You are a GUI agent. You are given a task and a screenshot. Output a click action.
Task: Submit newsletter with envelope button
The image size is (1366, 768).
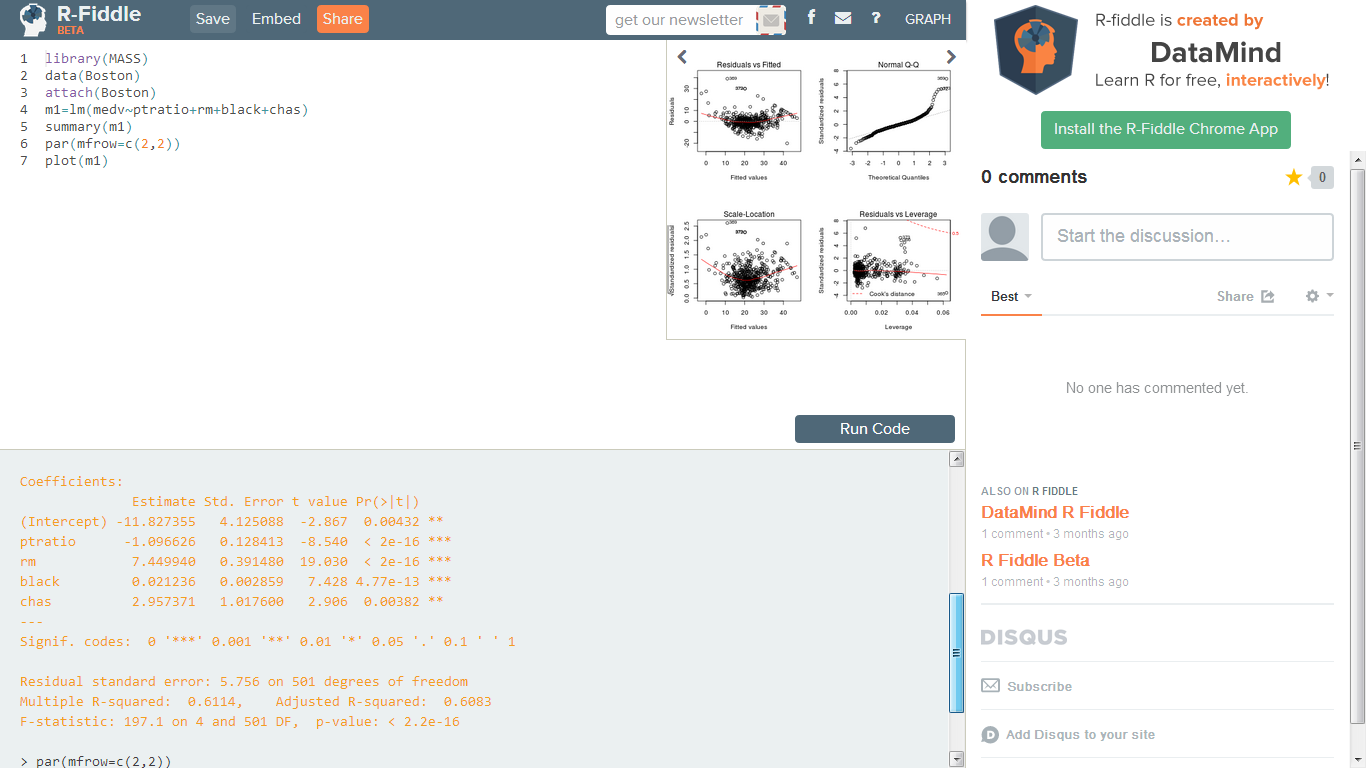pos(770,20)
